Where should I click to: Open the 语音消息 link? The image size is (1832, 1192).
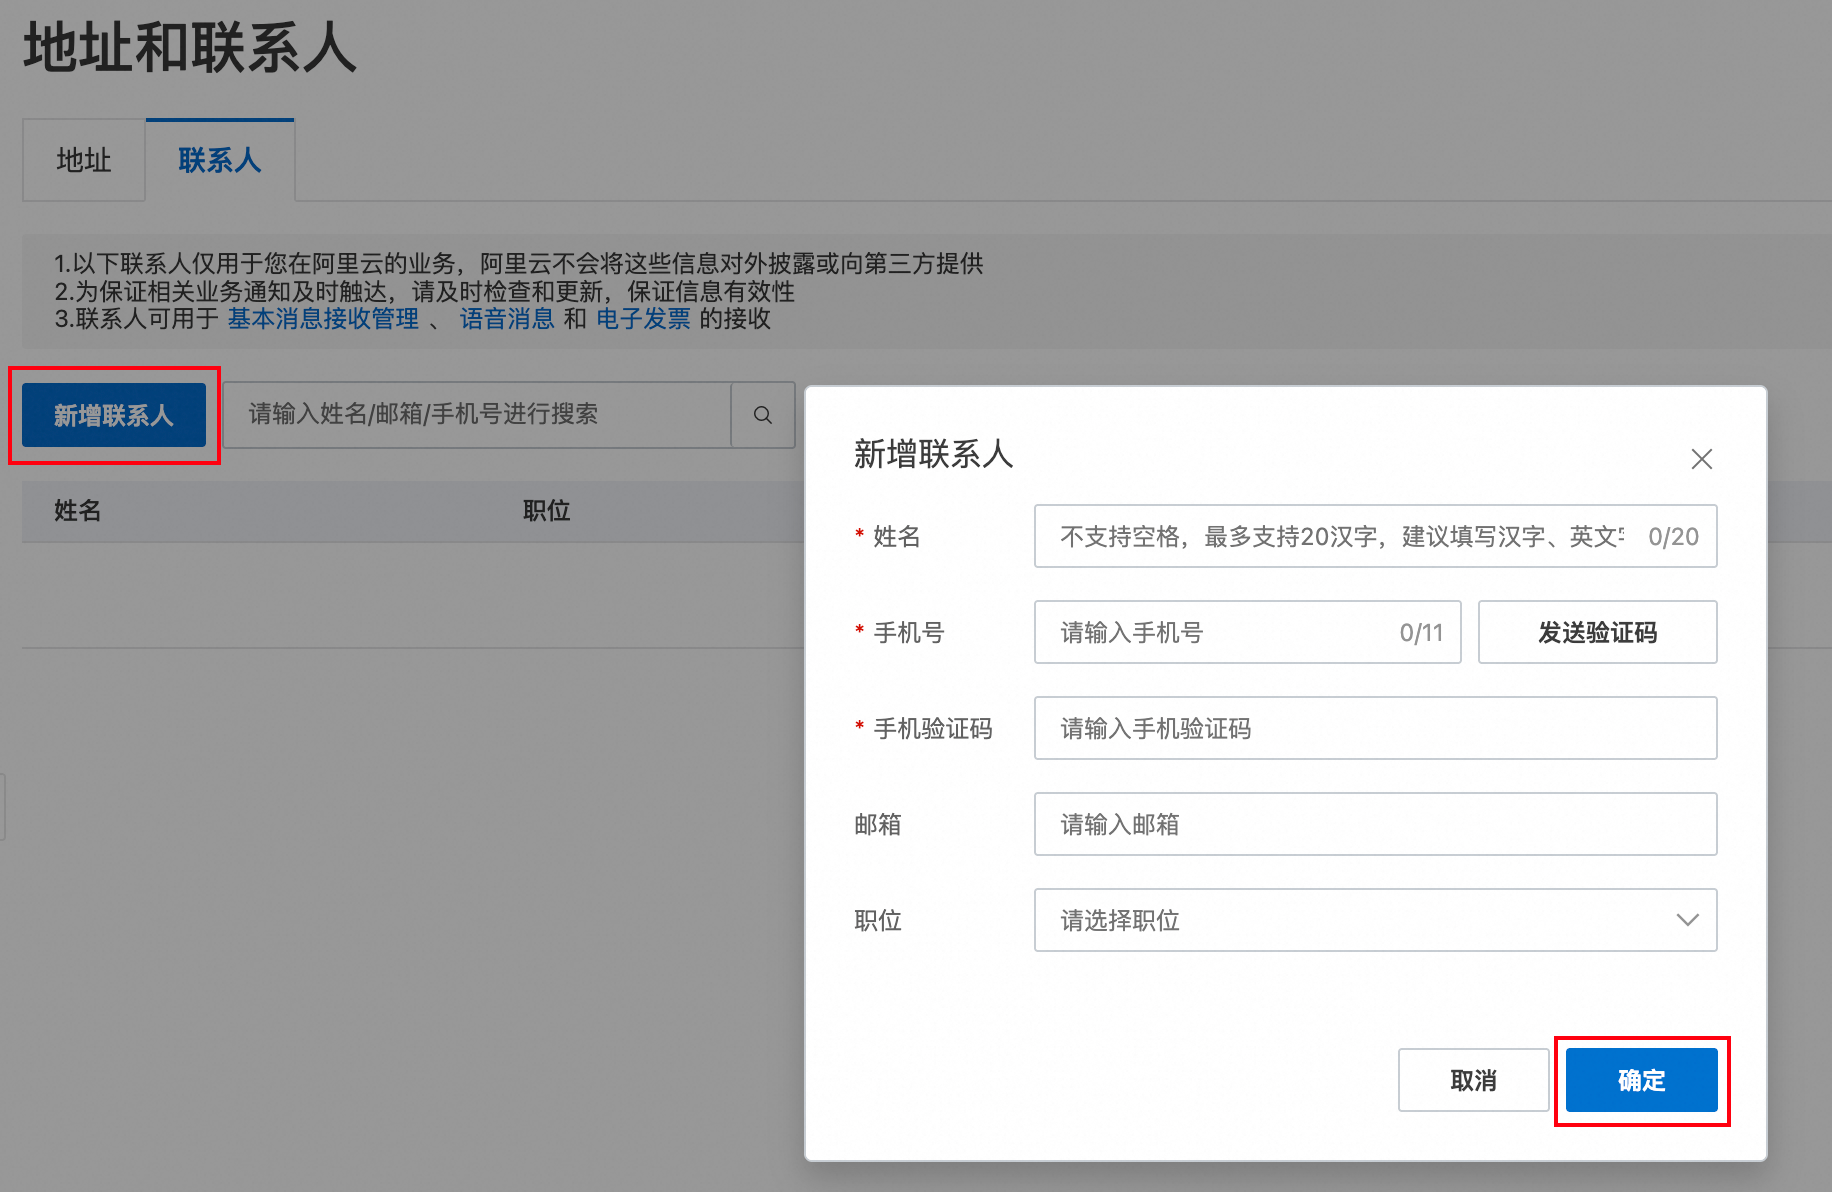507,319
